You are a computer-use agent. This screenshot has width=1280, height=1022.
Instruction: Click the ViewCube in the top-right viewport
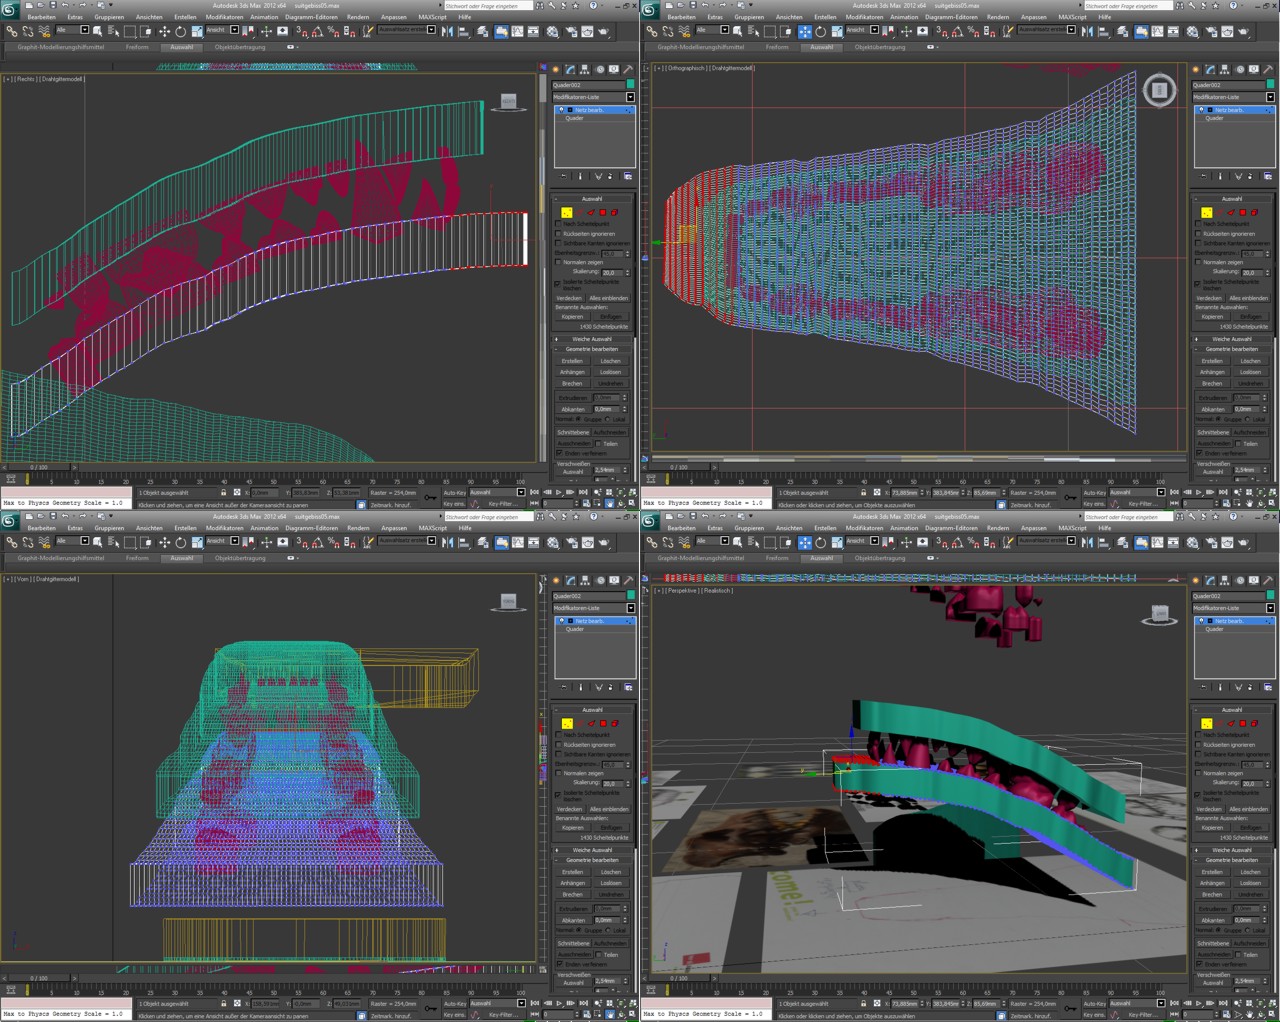(x=1159, y=91)
